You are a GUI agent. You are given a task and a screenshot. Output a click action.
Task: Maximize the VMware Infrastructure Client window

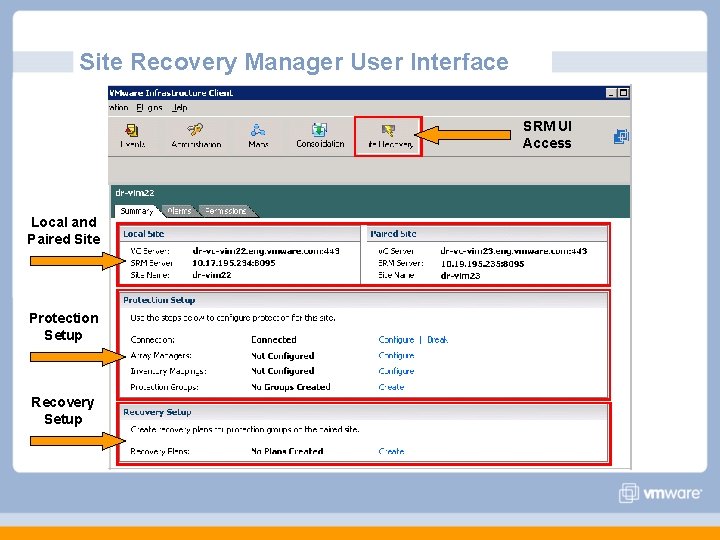(x=623, y=93)
